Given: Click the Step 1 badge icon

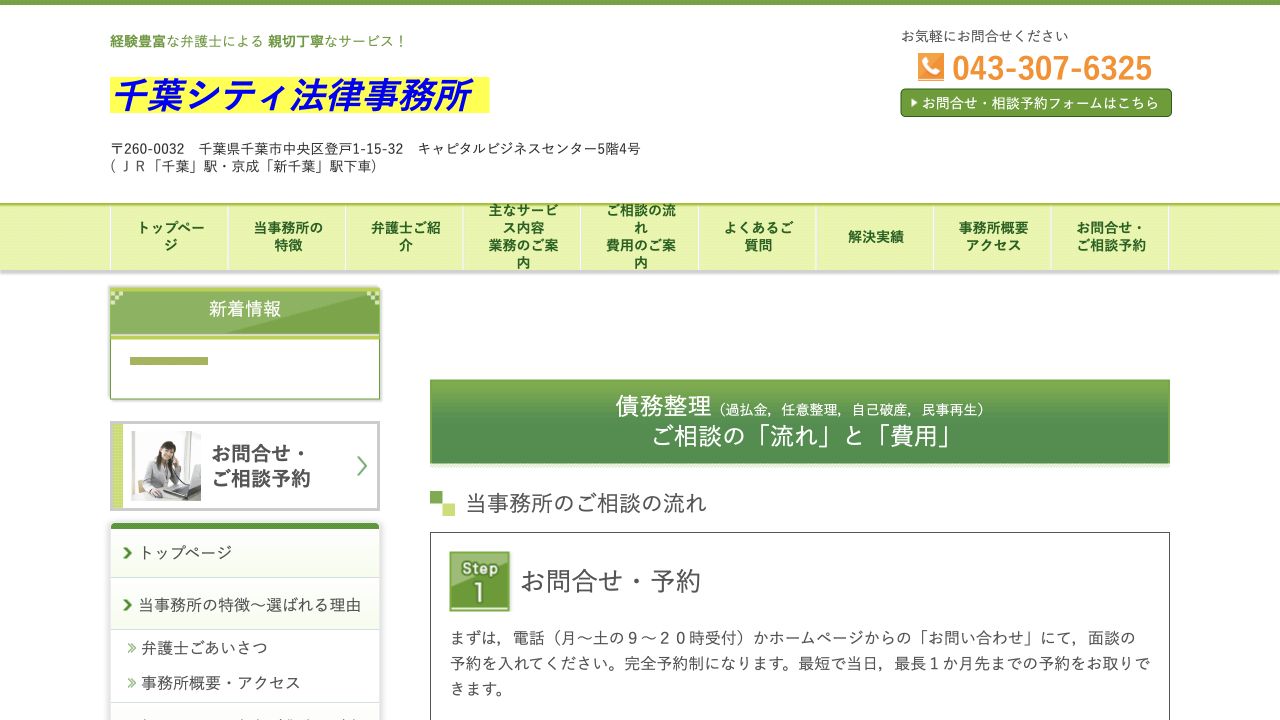Looking at the screenshot, I should [479, 581].
